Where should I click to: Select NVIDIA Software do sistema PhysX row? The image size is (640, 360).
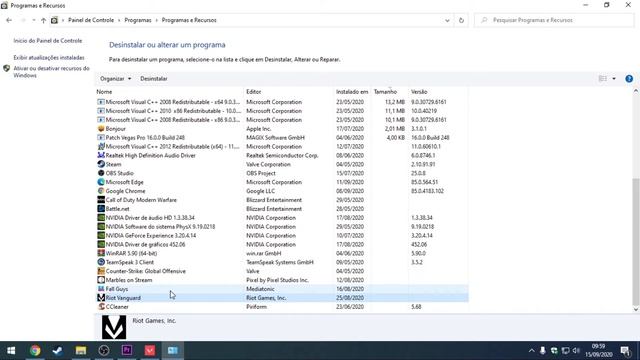click(282, 227)
